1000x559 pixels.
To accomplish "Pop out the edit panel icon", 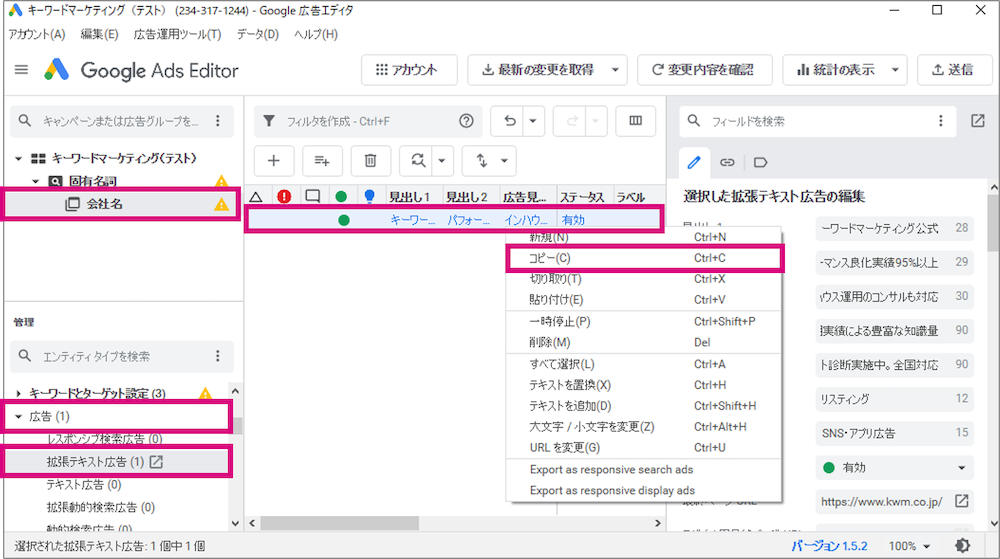I will (x=978, y=120).
